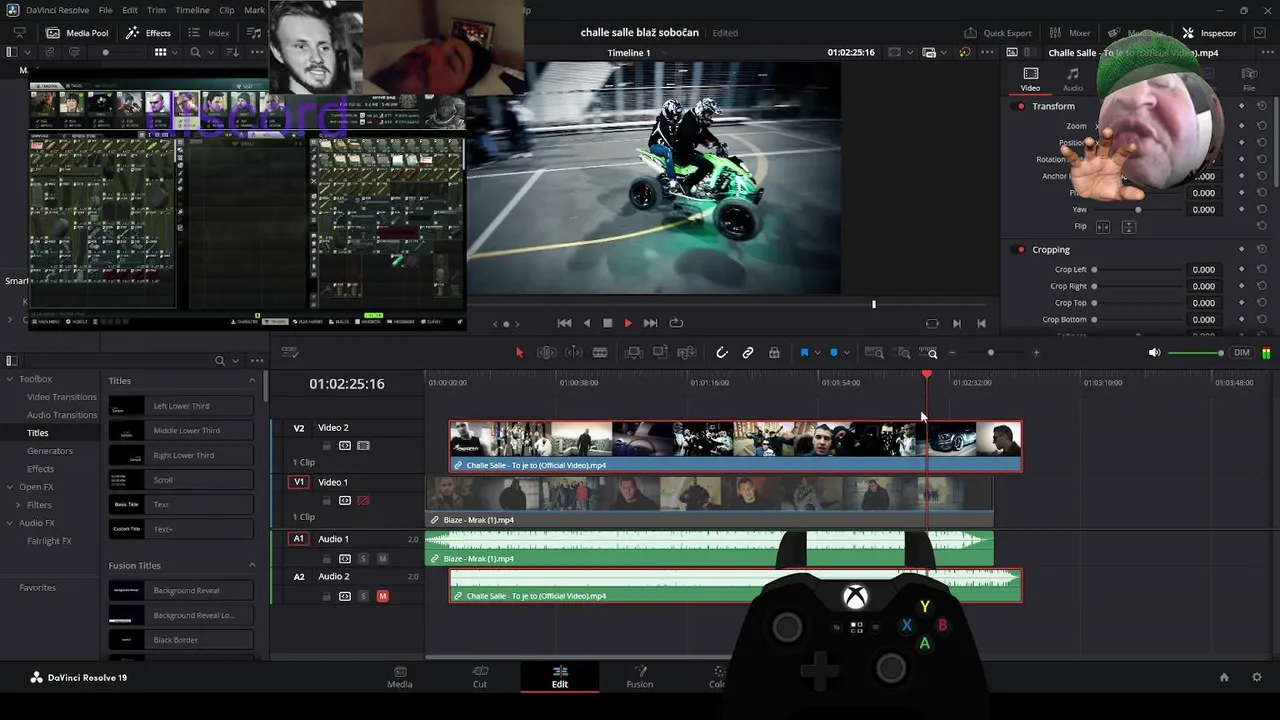This screenshot has height=720, width=1280.
Task: Select the Blade Edit Mode tool
Action: 600,353
